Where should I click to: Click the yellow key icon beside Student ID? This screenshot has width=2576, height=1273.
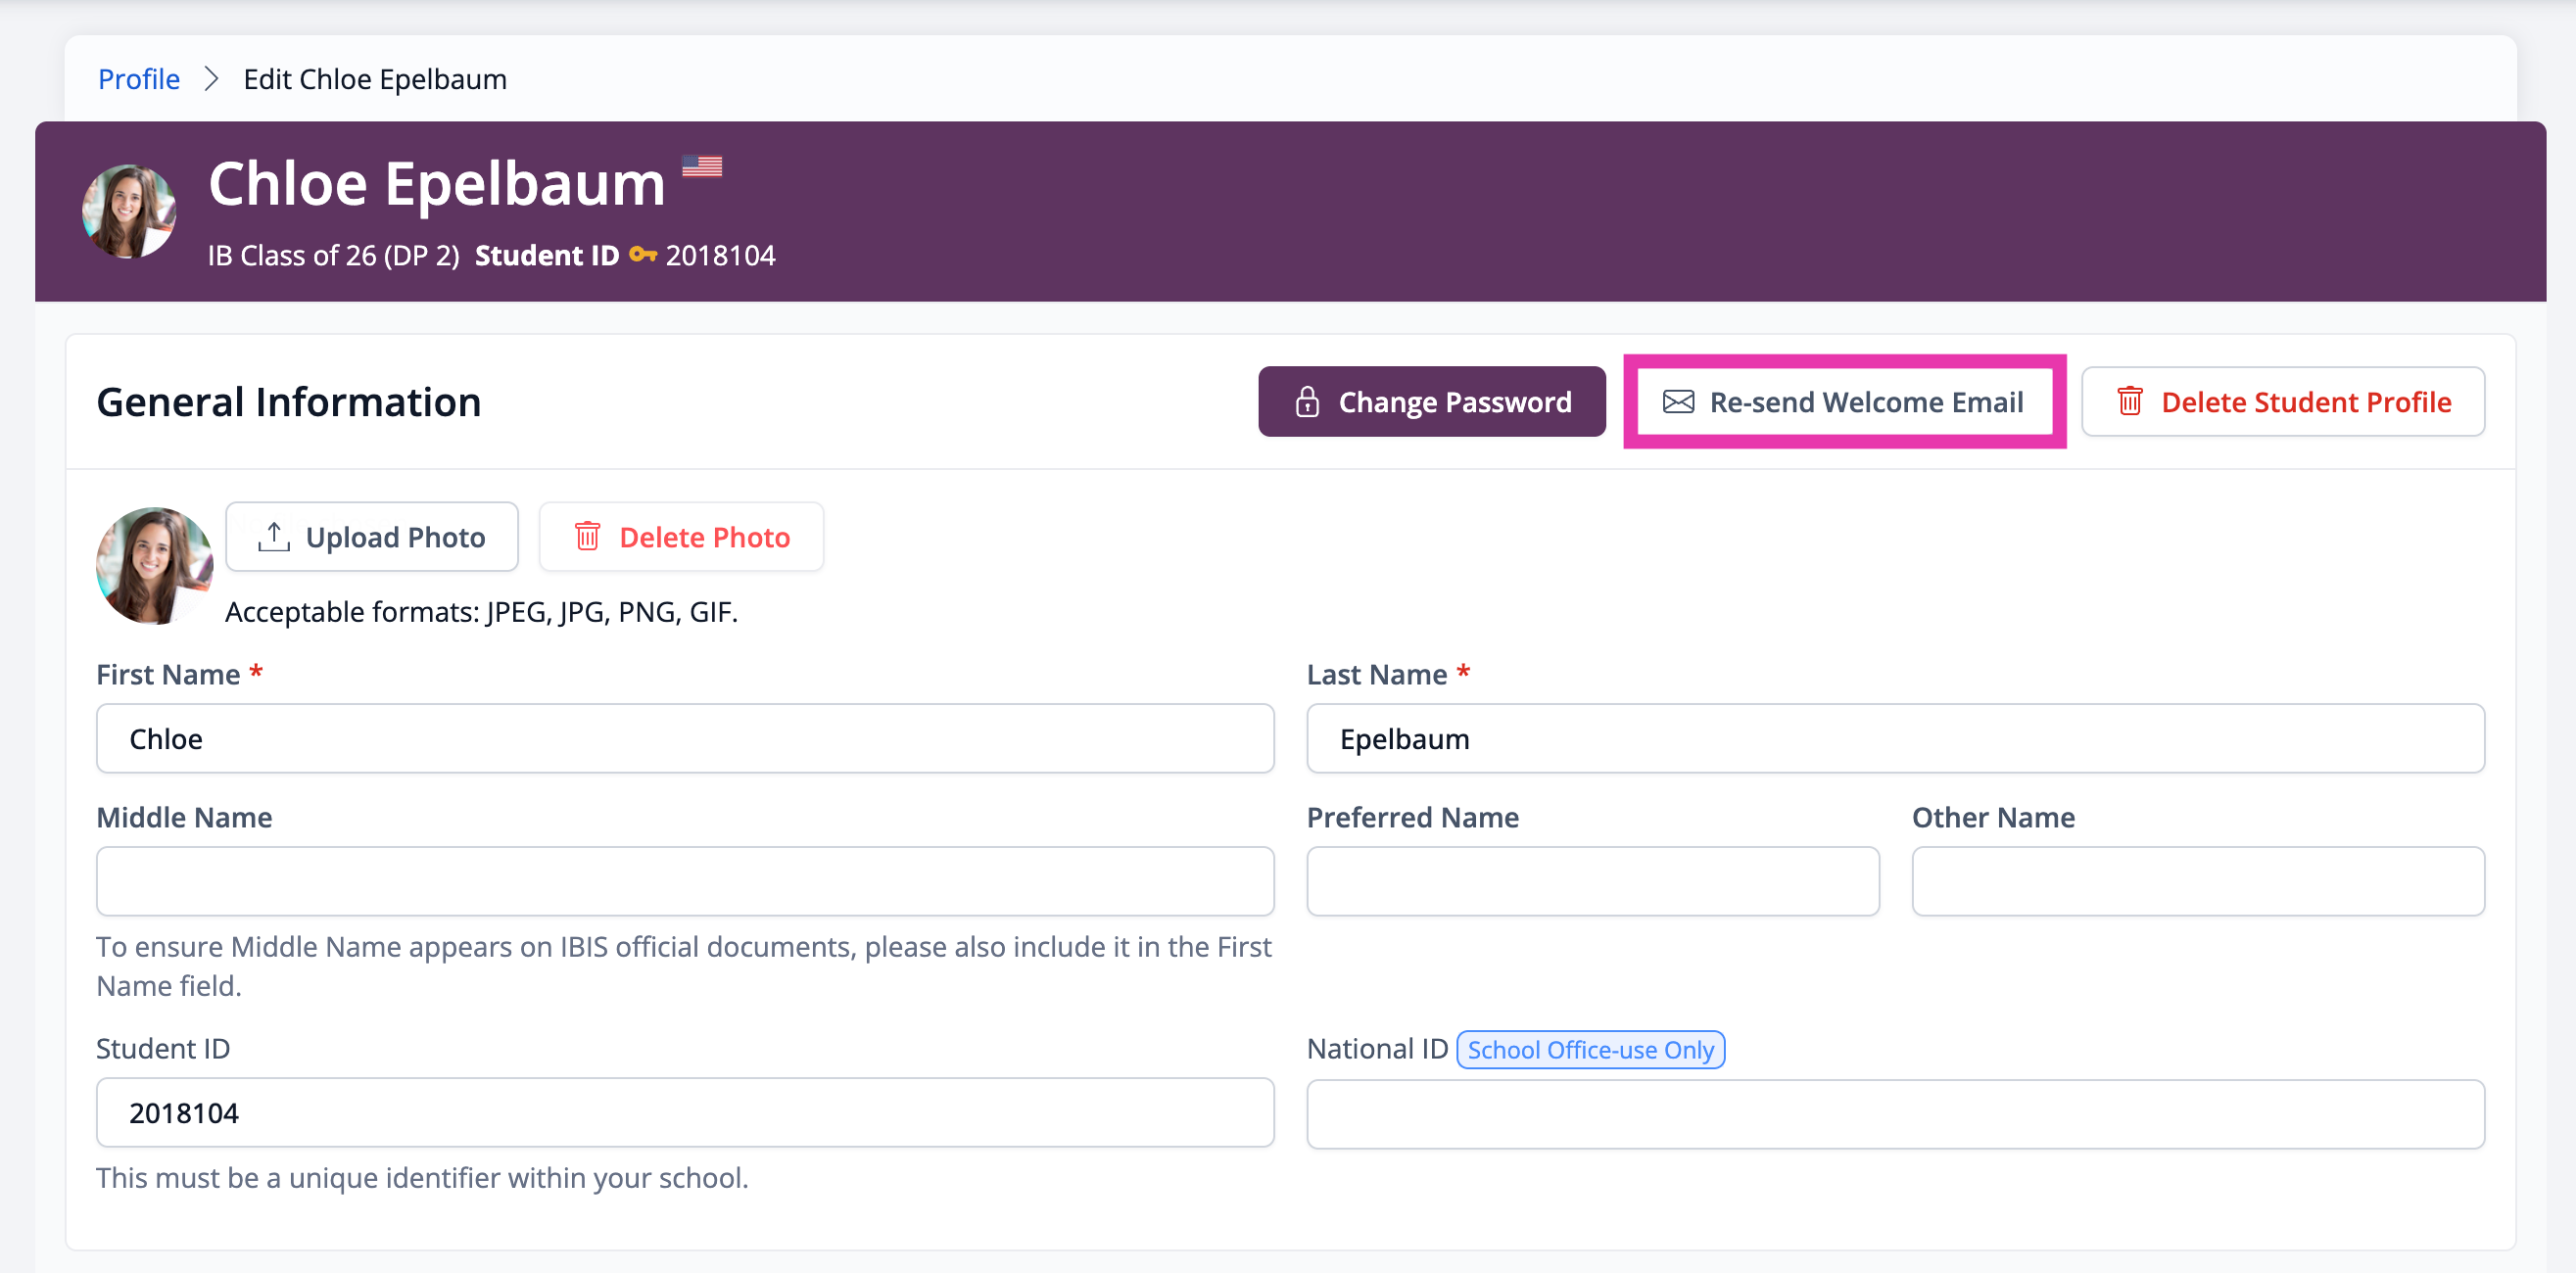642,255
